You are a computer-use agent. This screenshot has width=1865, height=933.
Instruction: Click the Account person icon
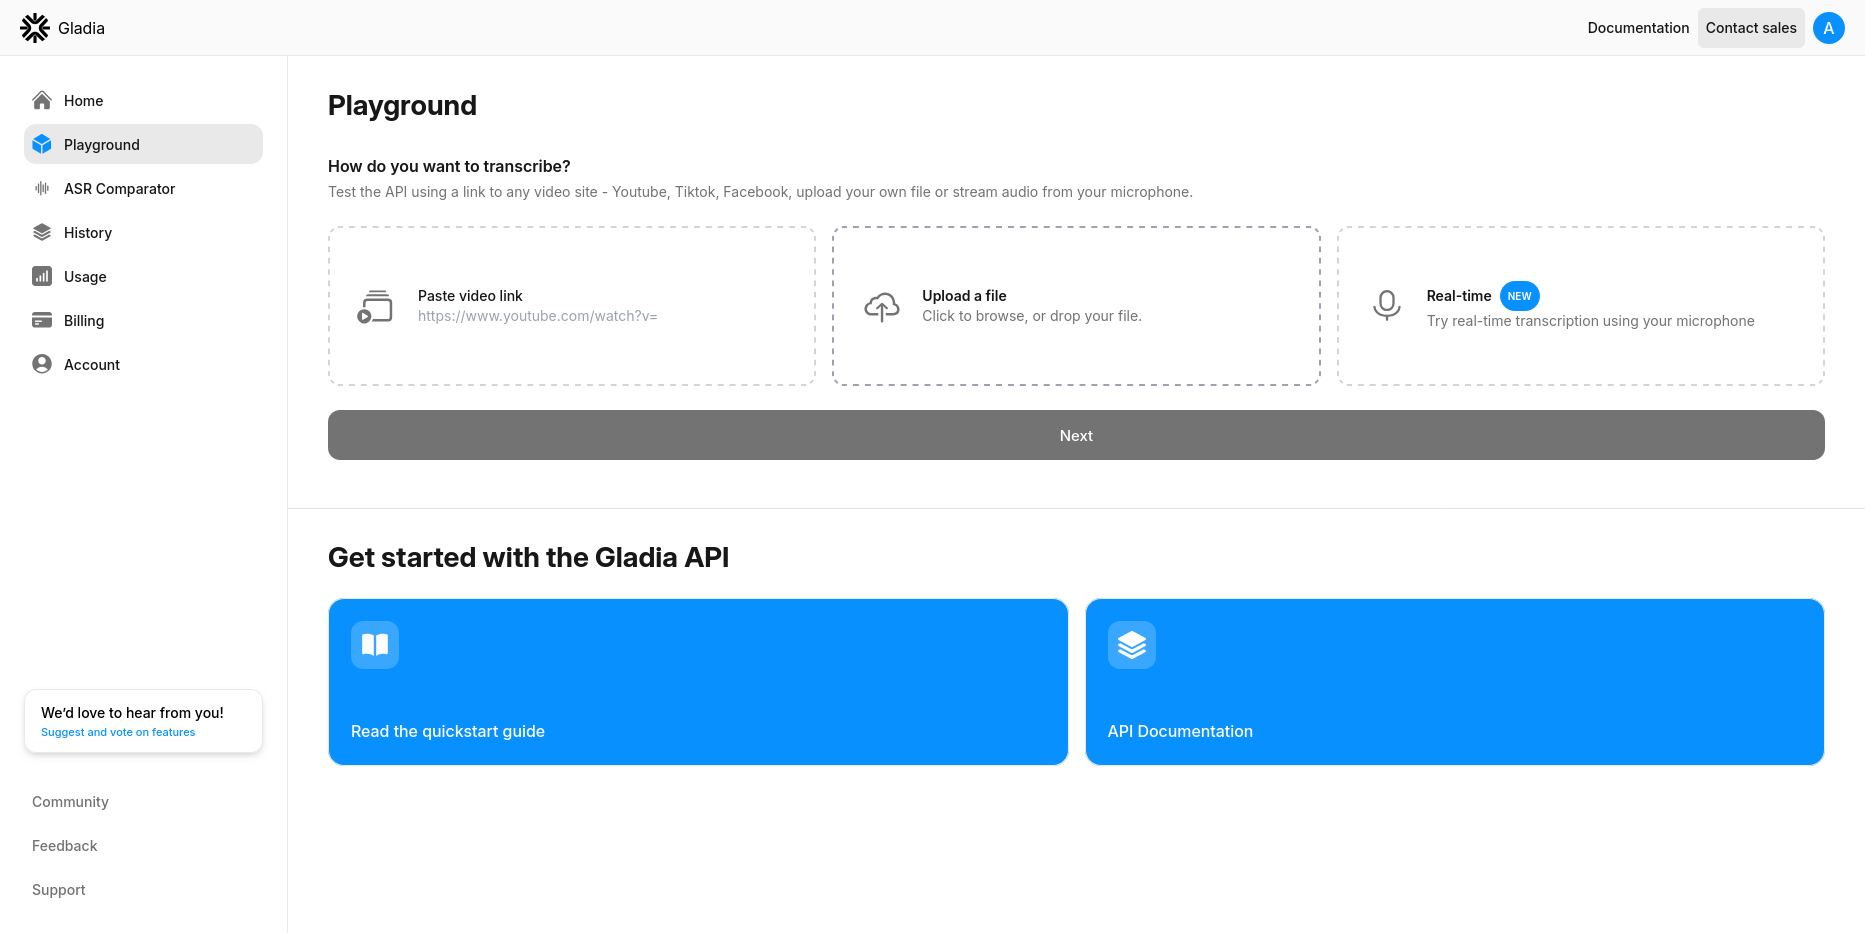(42, 364)
